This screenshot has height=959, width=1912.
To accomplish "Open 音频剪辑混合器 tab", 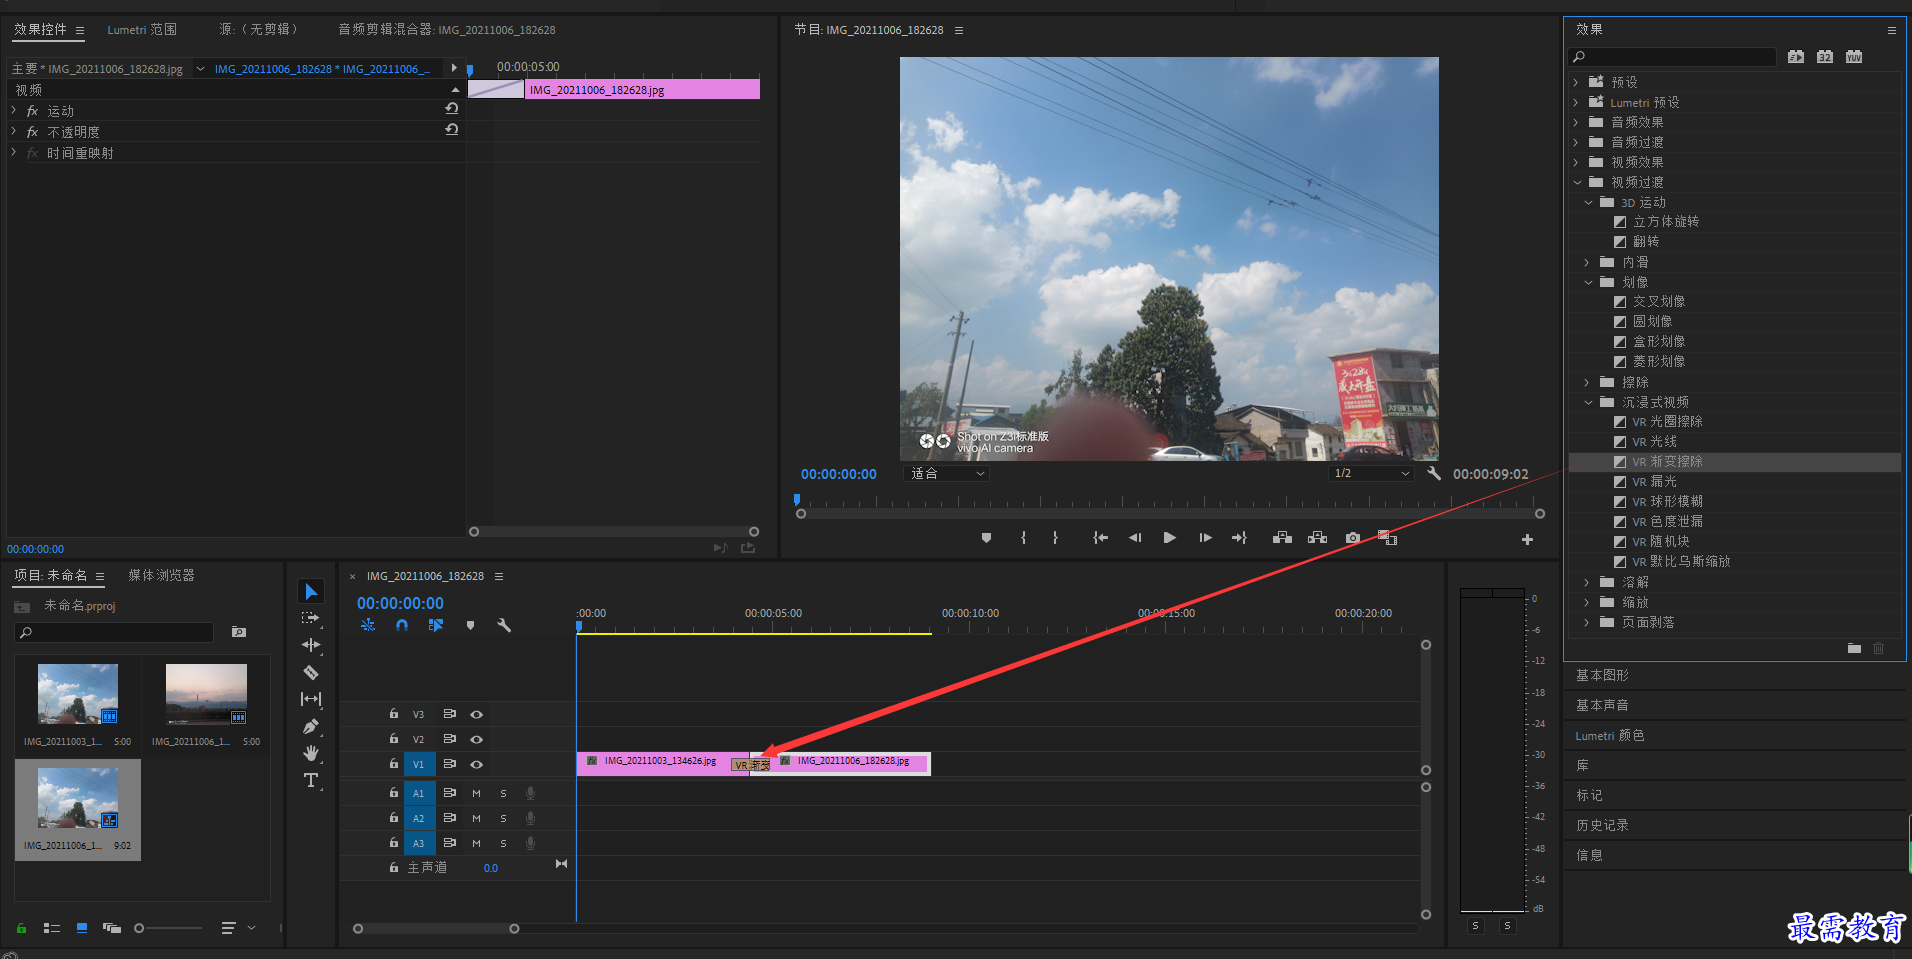I will (447, 30).
